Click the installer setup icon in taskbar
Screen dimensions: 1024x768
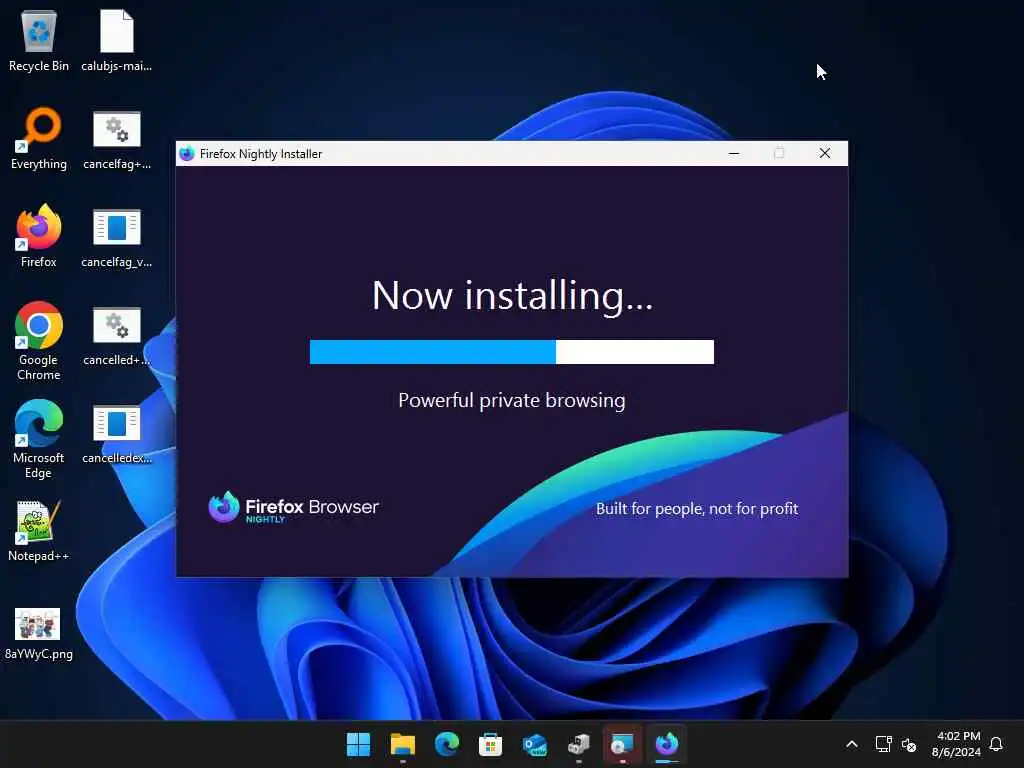(x=579, y=744)
